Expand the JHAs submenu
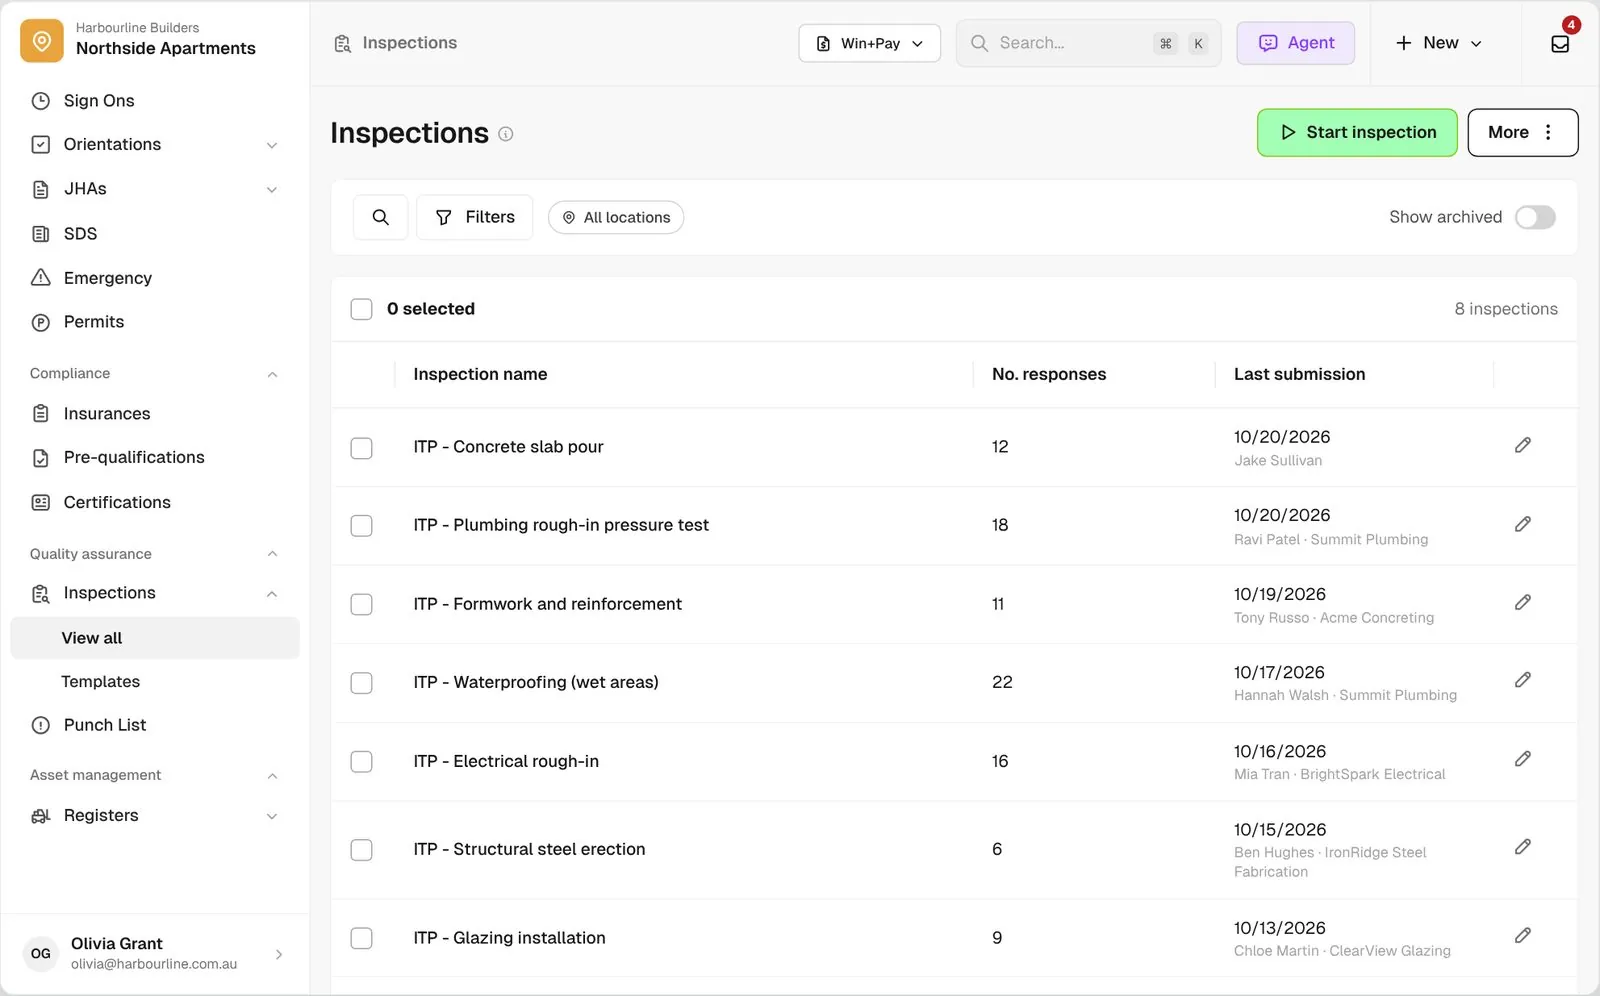1600x996 pixels. [272, 190]
